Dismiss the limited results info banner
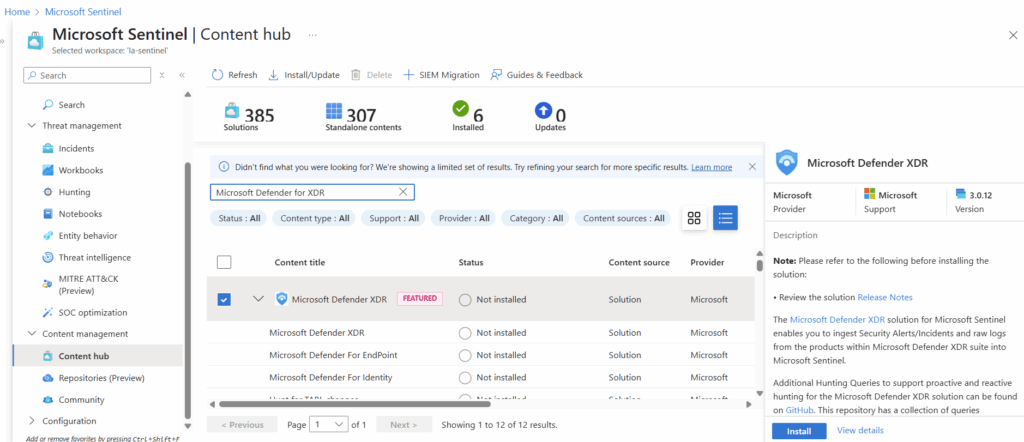Image resolution: width=1024 pixels, height=442 pixels. tap(752, 167)
